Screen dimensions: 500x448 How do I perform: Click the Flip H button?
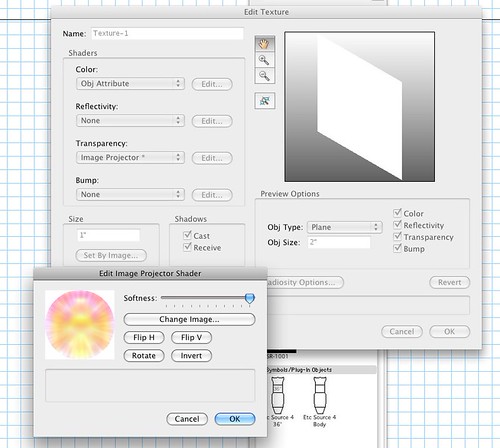[x=144, y=338]
